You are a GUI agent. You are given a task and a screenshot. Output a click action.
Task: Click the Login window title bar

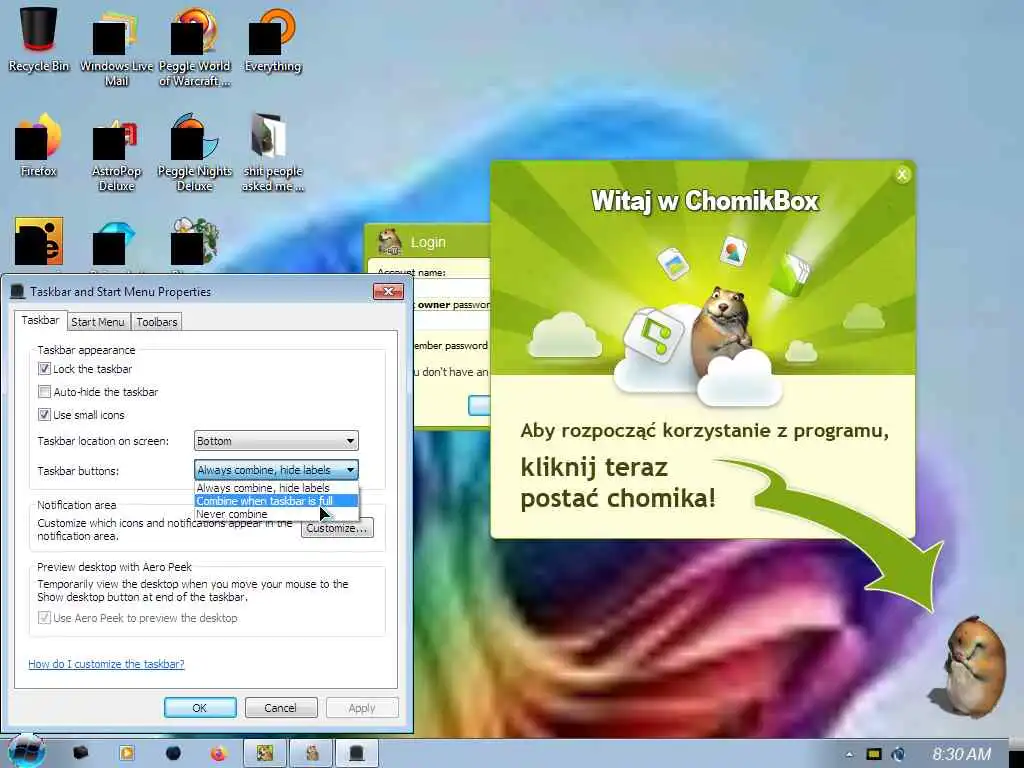pyautogui.click(x=428, y=242)
